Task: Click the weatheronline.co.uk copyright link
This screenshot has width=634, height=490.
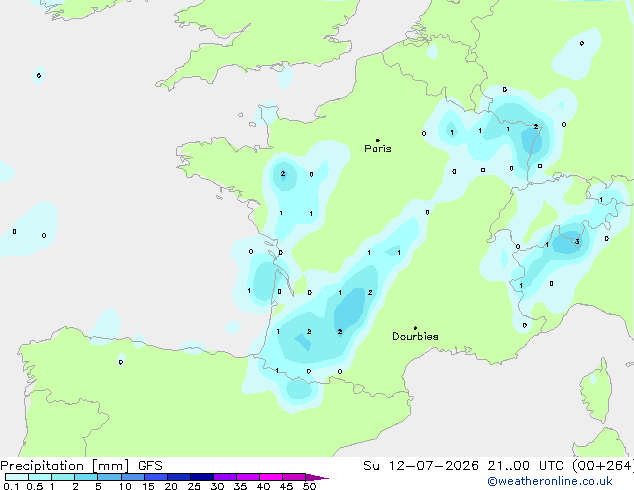Action: pos(550,481)
